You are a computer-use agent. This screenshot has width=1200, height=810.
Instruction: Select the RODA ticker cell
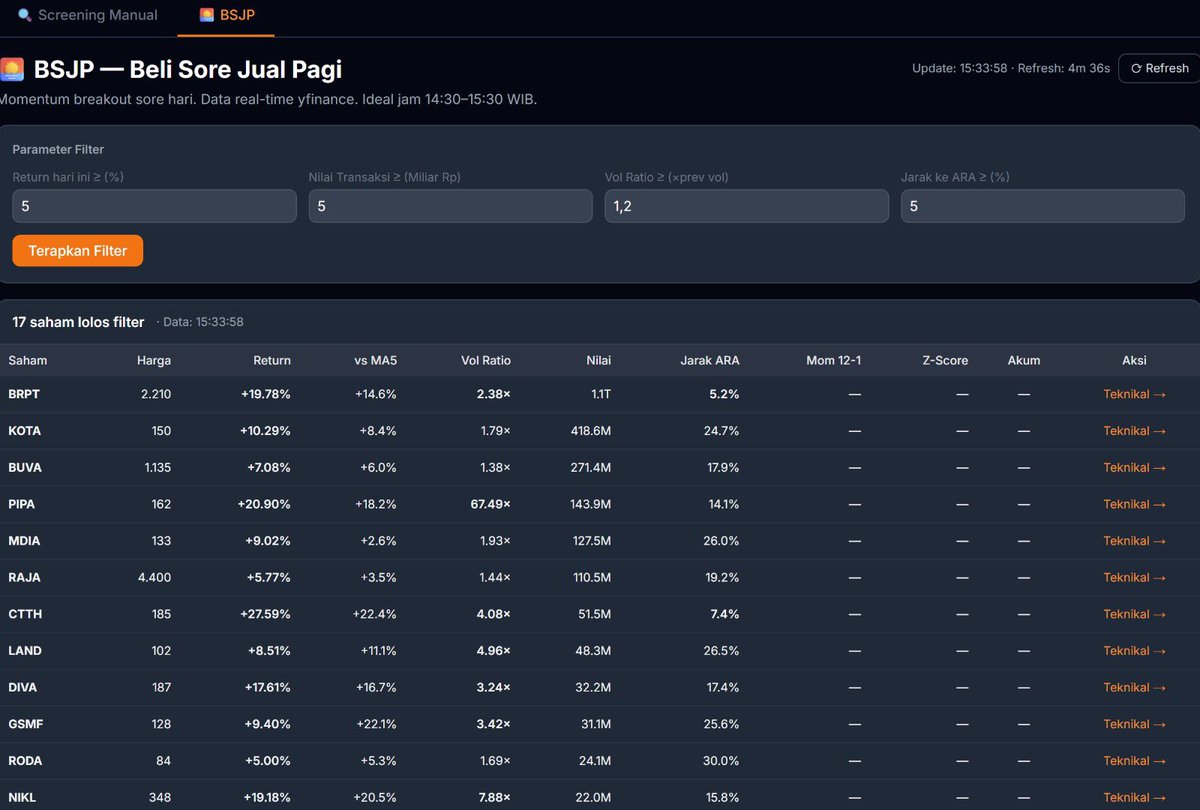pos(25,761)
